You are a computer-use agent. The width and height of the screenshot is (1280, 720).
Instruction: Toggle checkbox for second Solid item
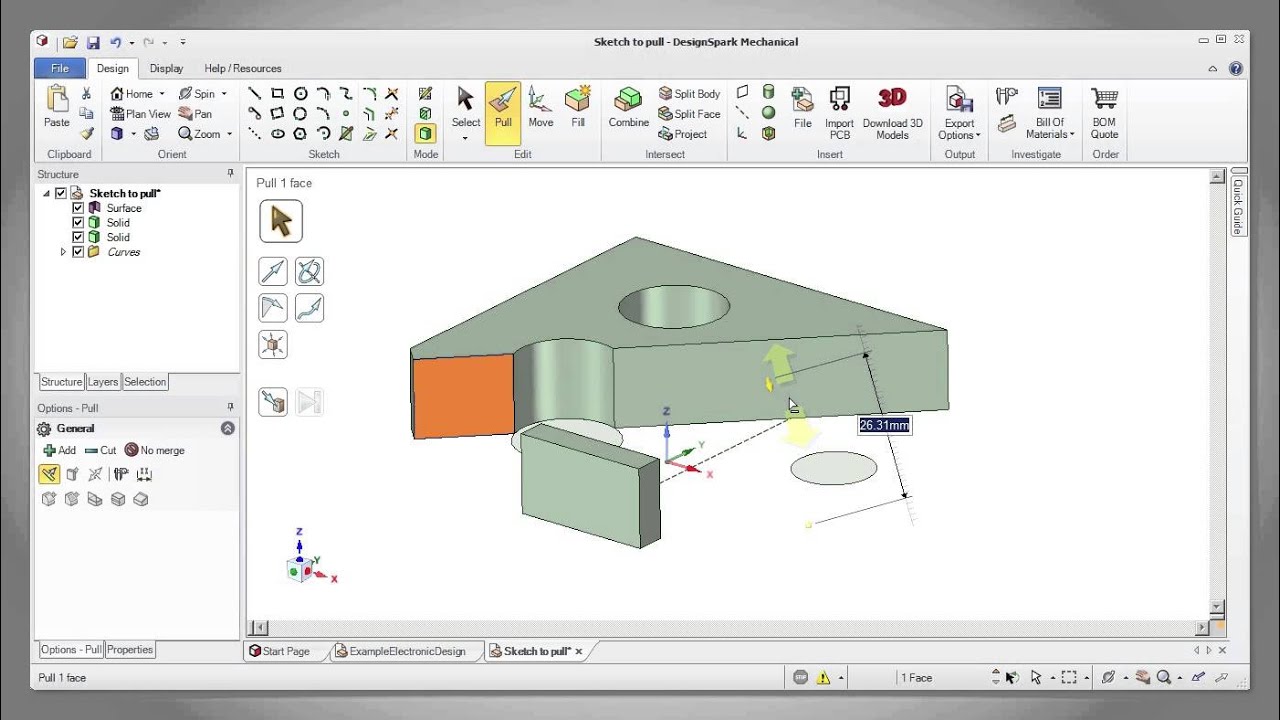point(77,237)
